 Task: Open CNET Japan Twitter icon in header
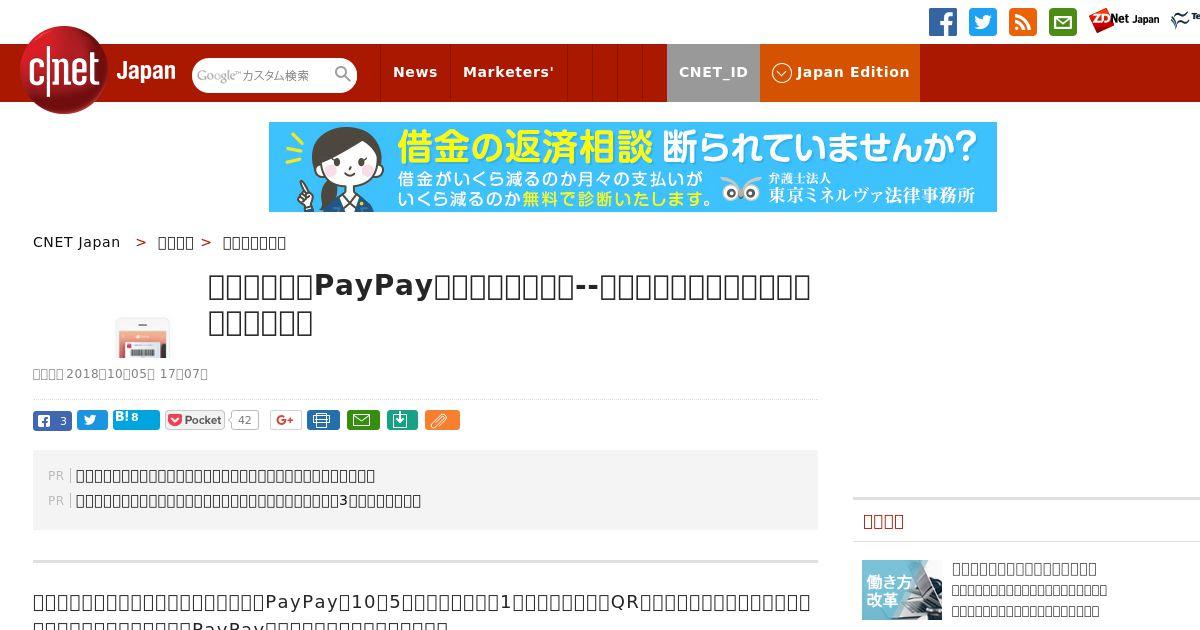click(x=983, y=22)
